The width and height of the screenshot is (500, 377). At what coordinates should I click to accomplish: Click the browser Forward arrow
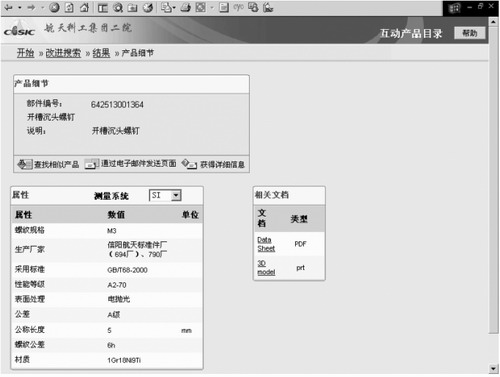(x=31, y=7)
